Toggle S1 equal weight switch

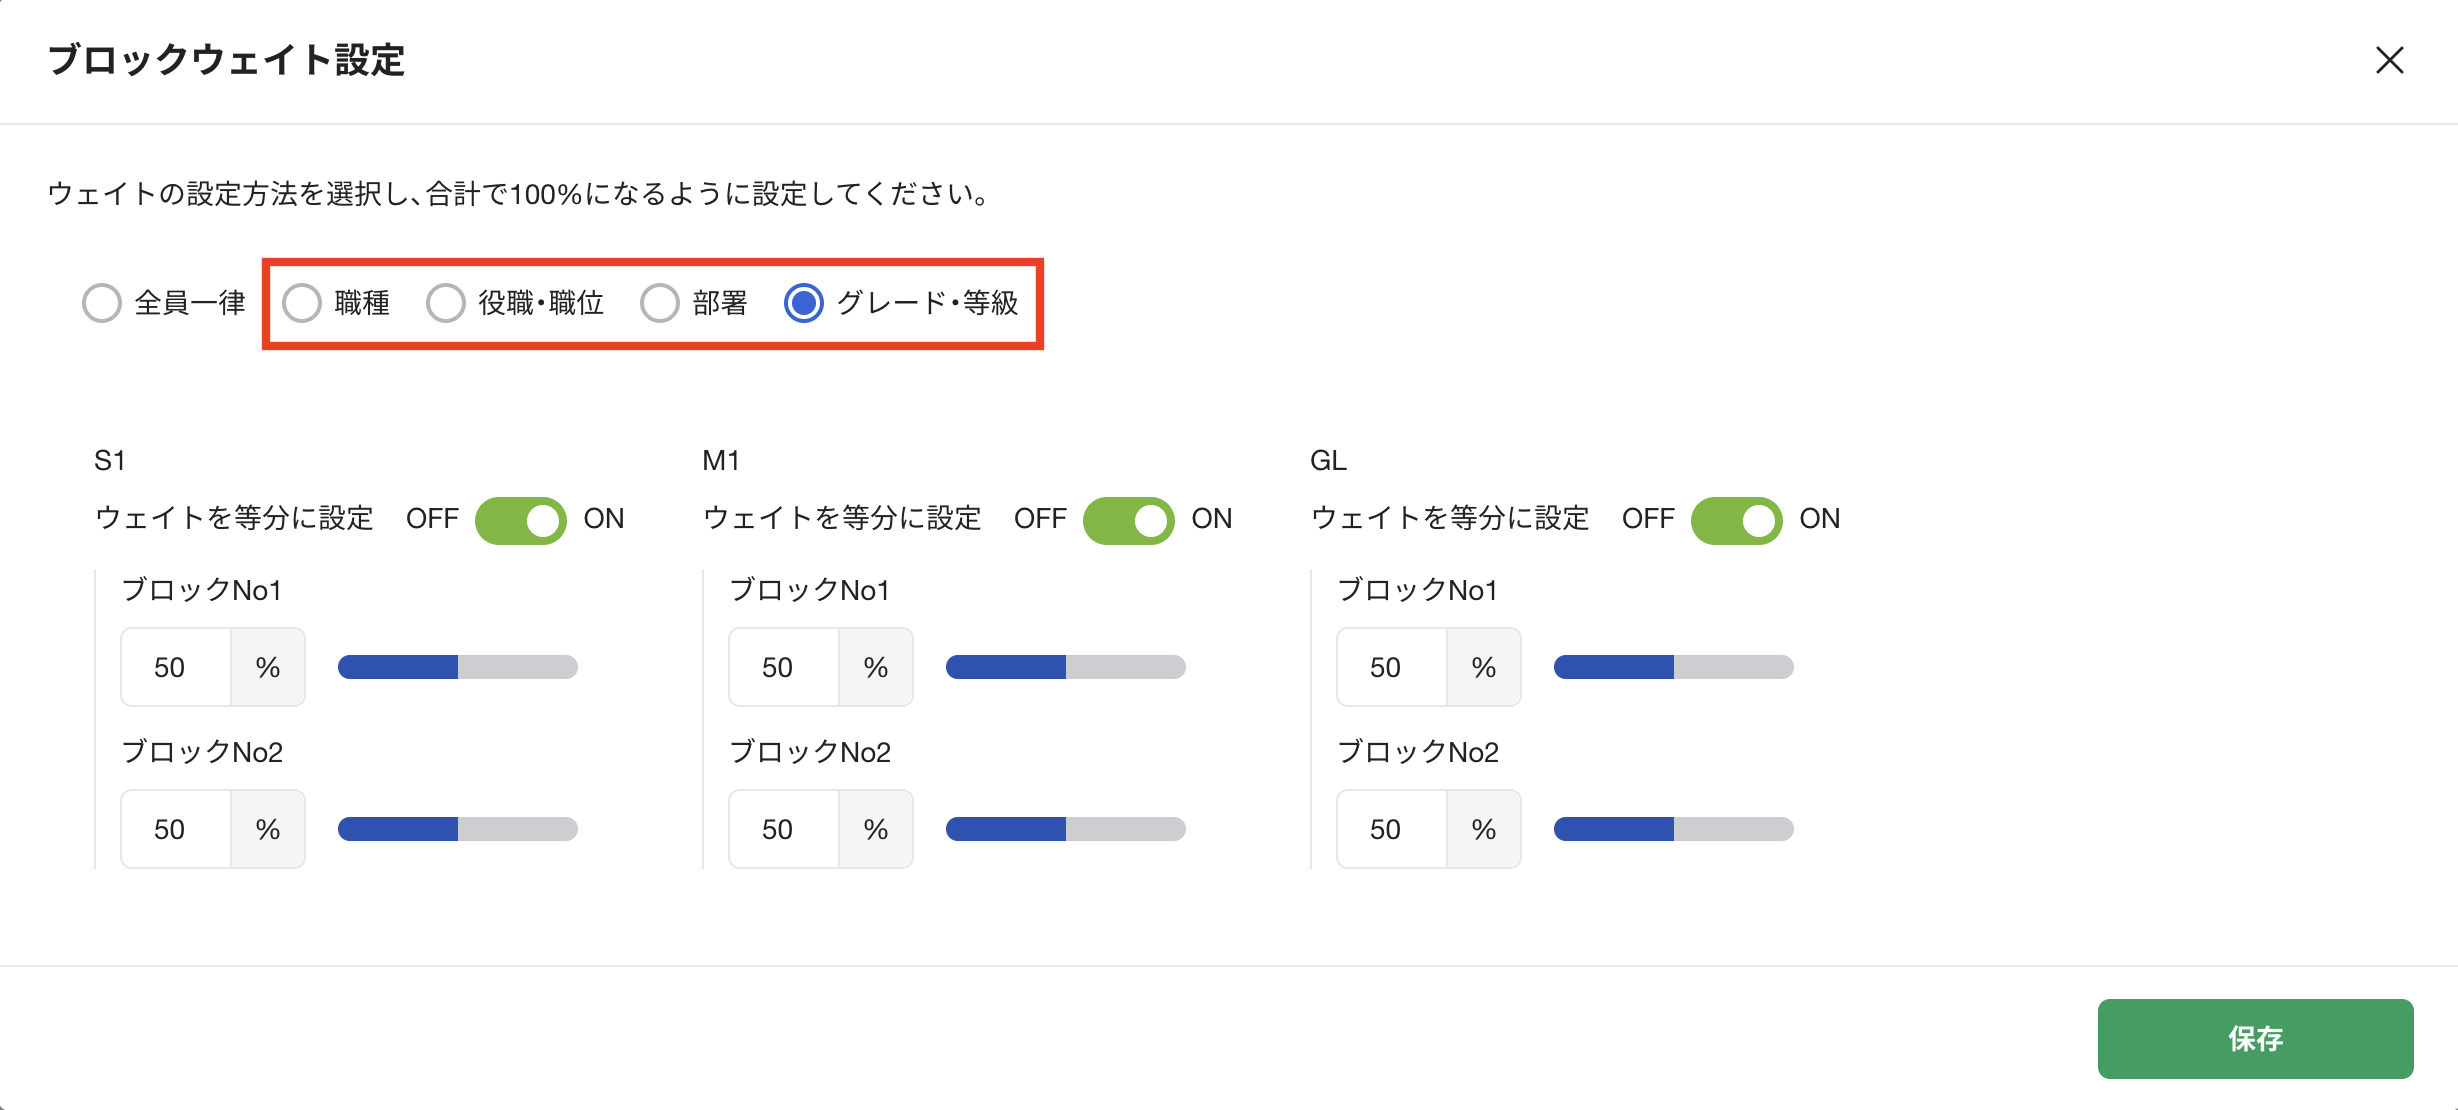pyautogui.click(x=520, y=520)
